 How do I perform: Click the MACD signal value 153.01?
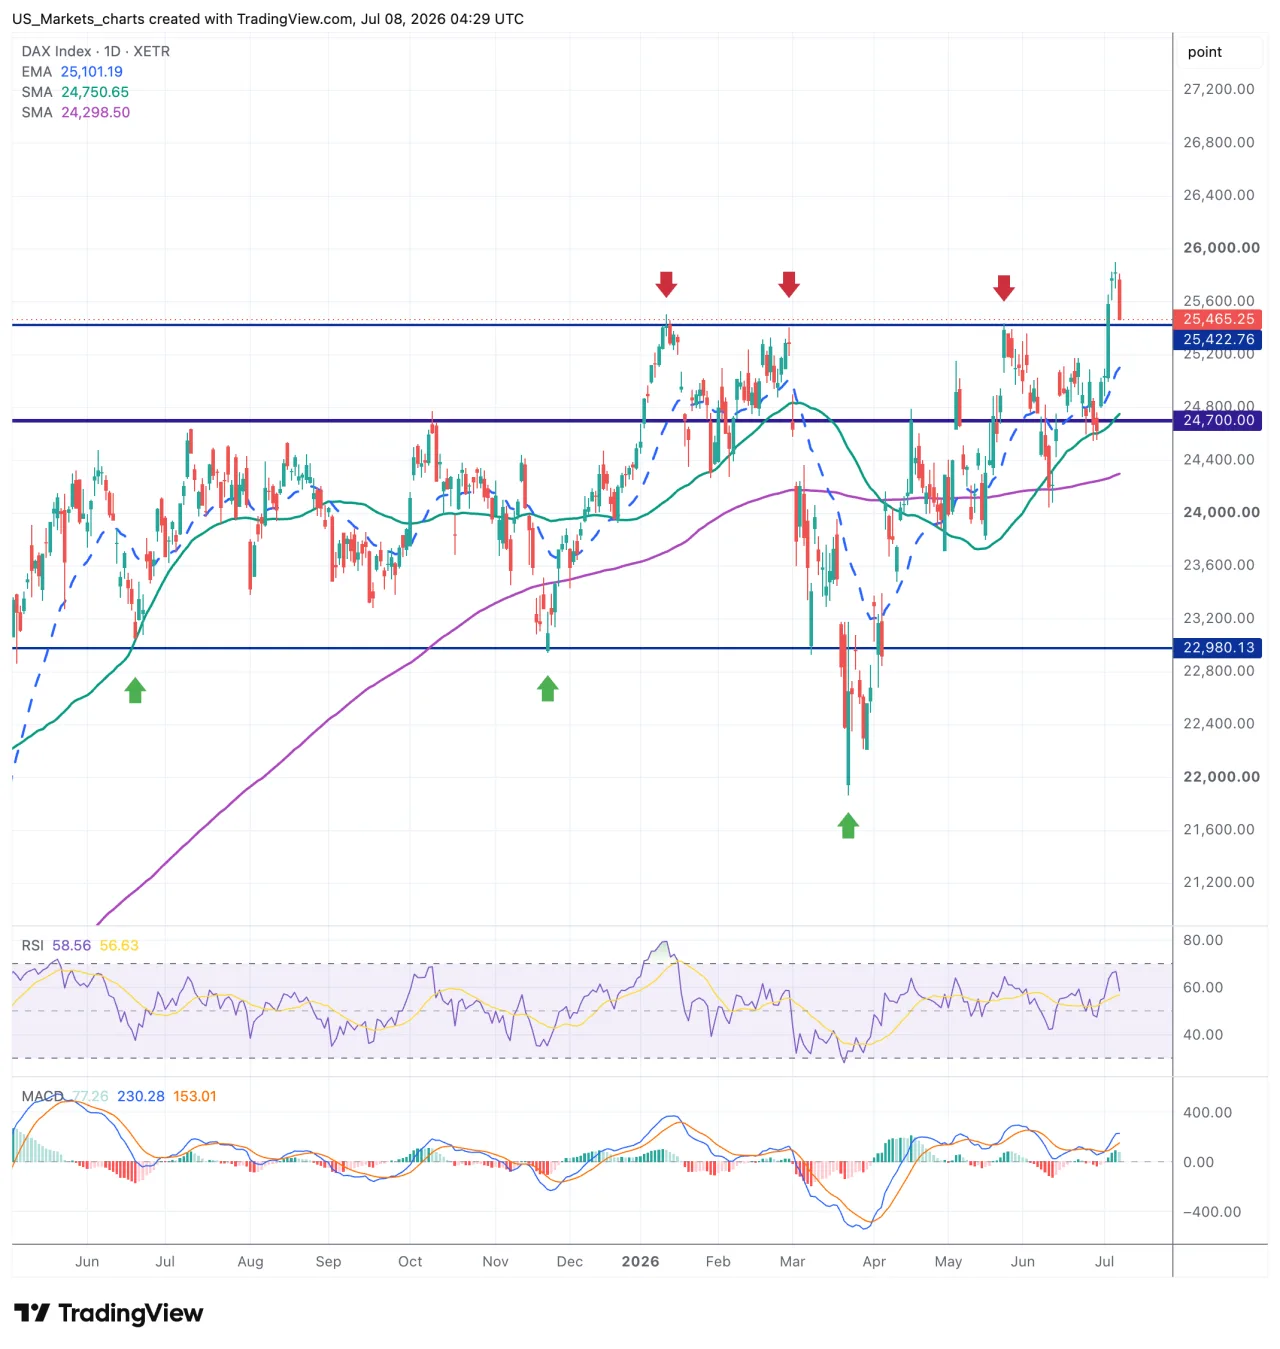(x=195, y=1096)
